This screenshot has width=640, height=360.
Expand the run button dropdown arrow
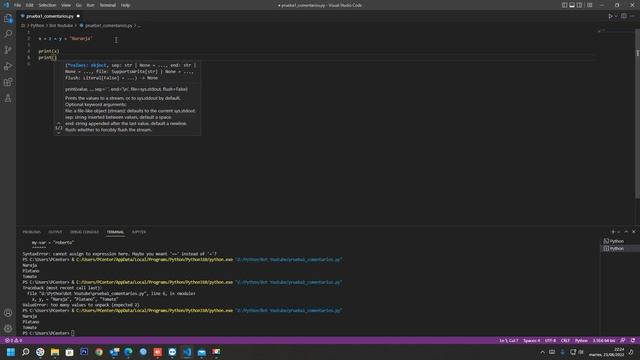point(616,16)
